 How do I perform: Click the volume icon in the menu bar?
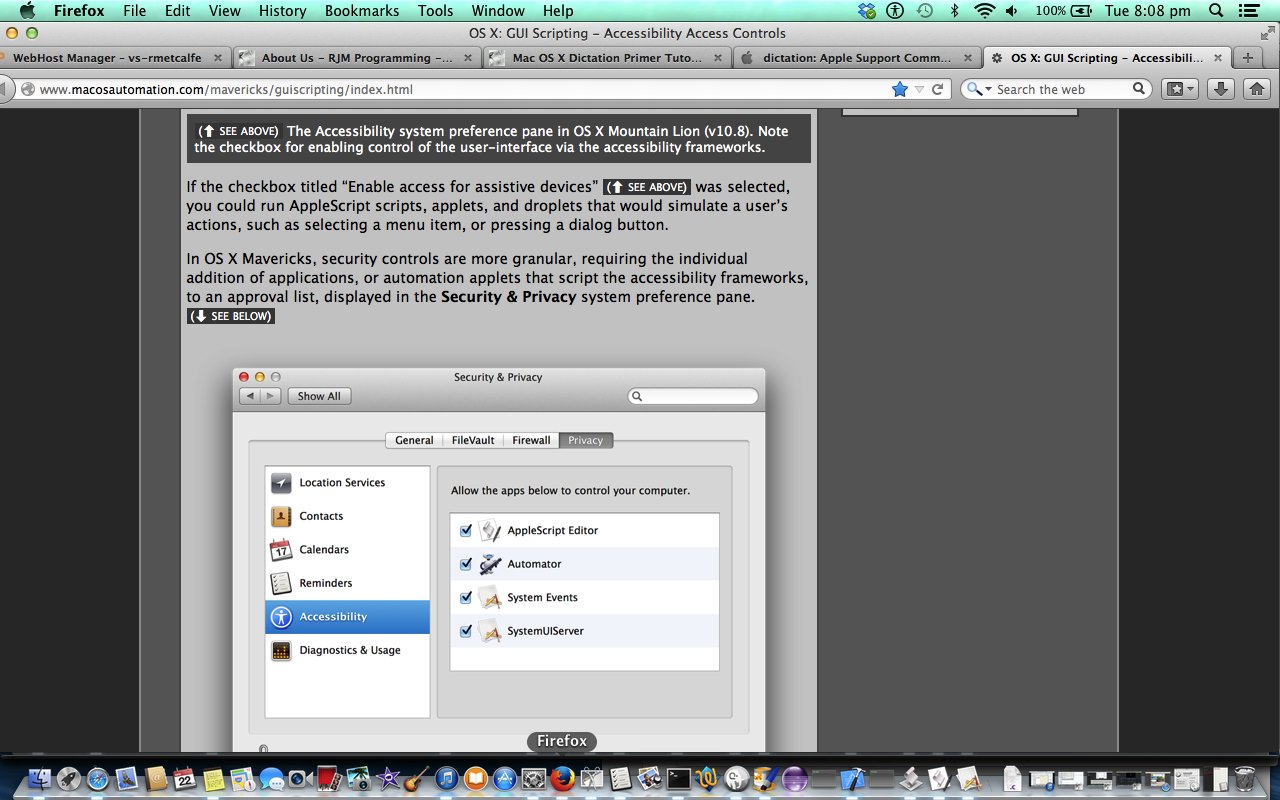[x=1013, y=11]
